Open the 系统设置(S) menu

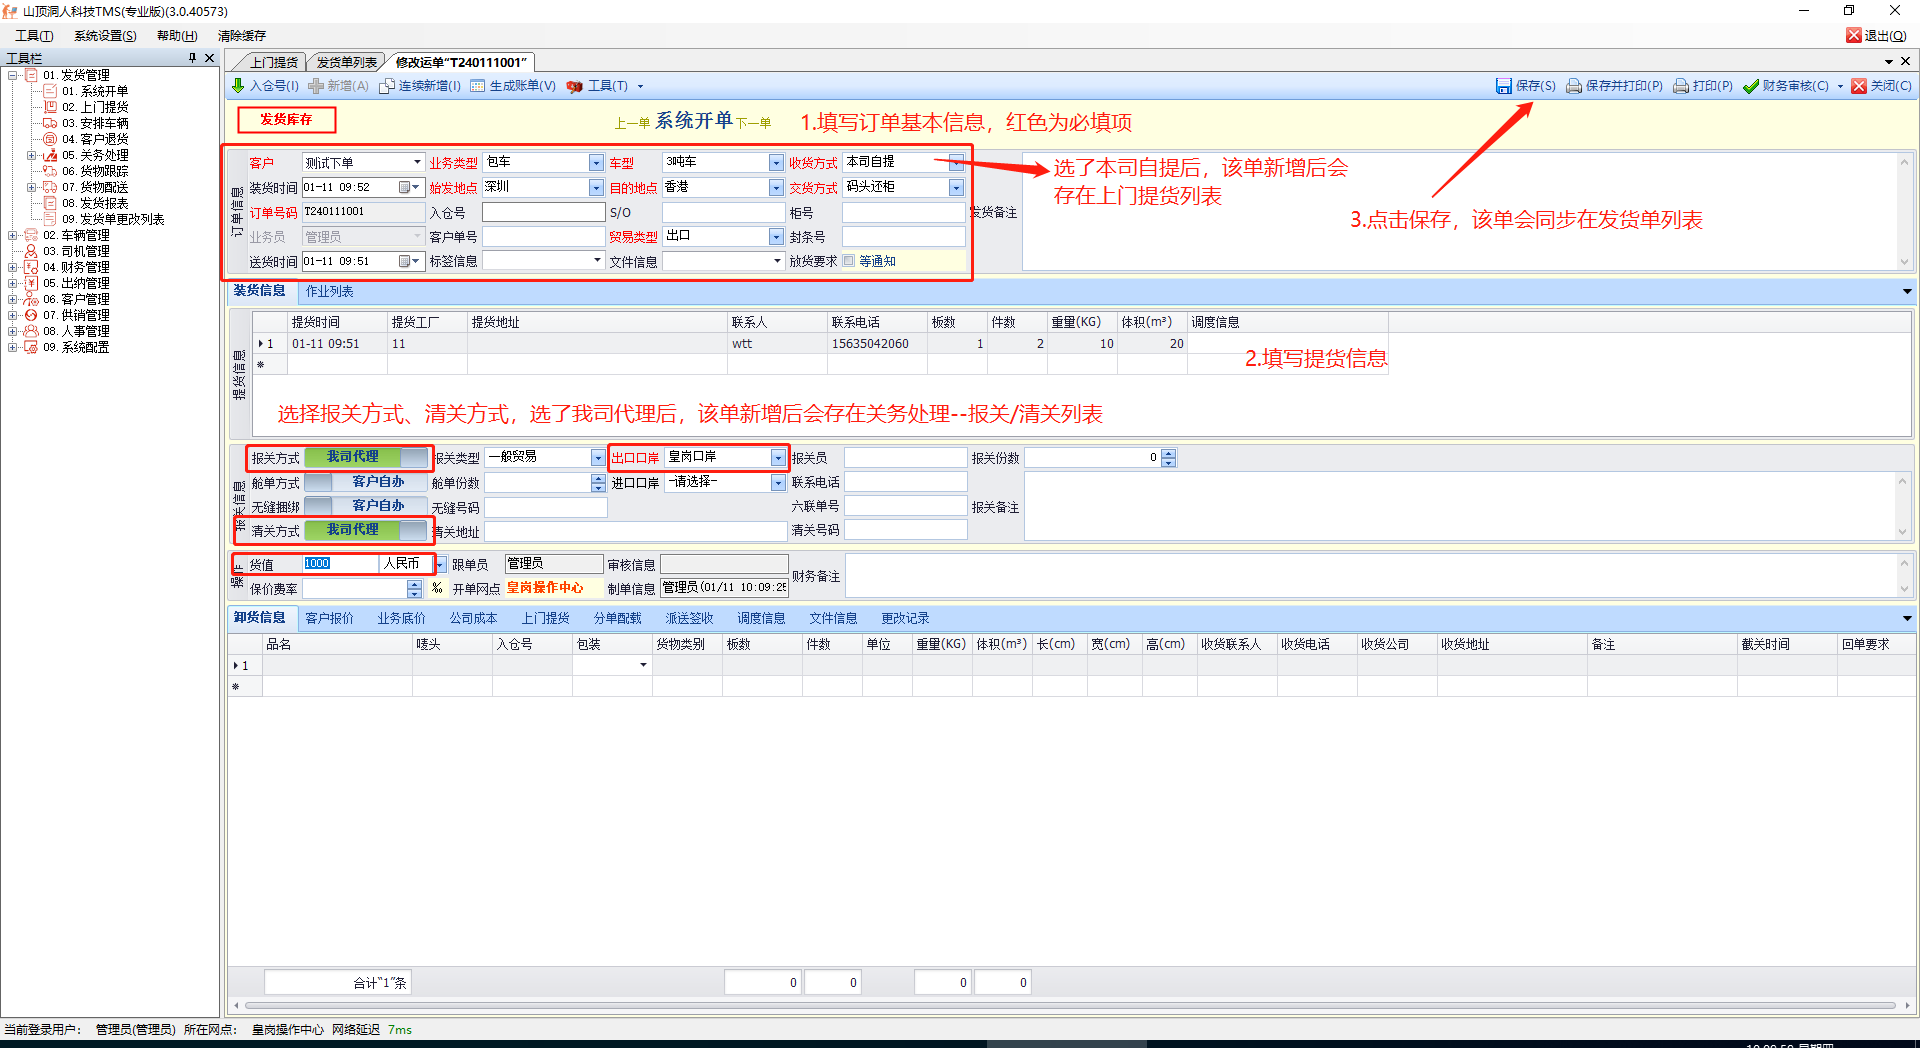coord(105,36)
